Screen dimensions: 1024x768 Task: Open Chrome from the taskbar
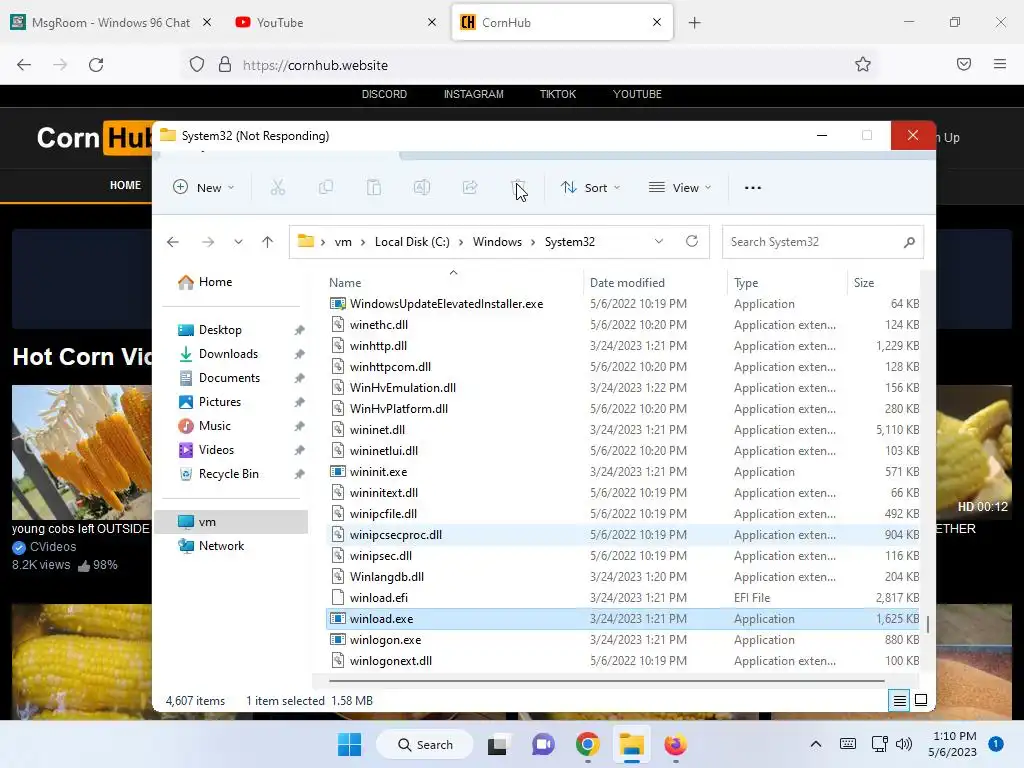pyautogui.click(x=588, y=744)
